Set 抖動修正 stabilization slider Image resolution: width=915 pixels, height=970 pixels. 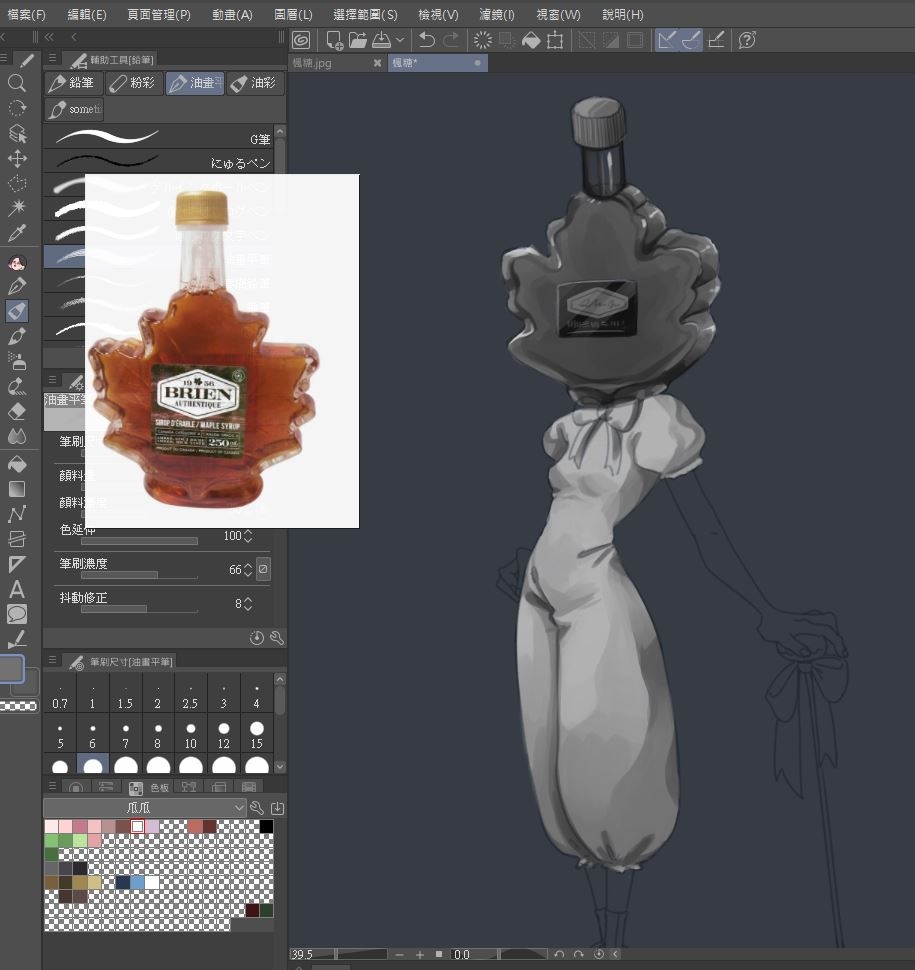139,609
